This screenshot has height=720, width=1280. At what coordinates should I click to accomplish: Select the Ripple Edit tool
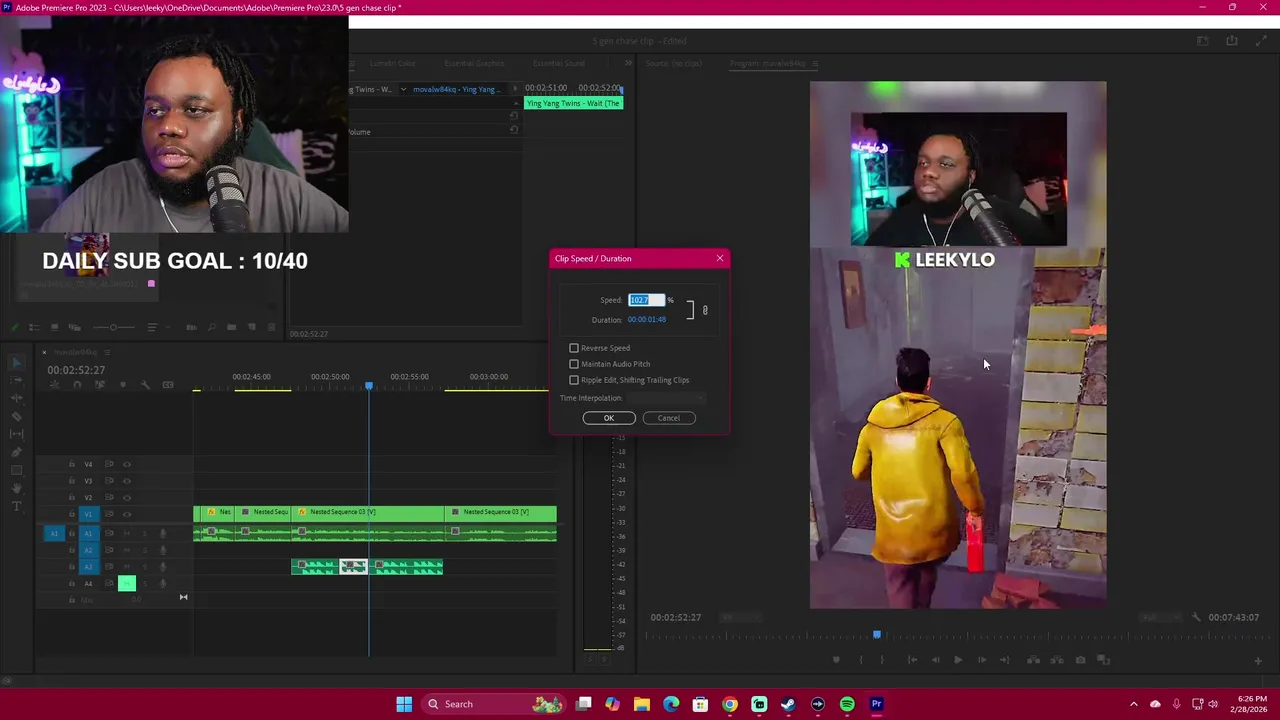[x=16, y=398]
